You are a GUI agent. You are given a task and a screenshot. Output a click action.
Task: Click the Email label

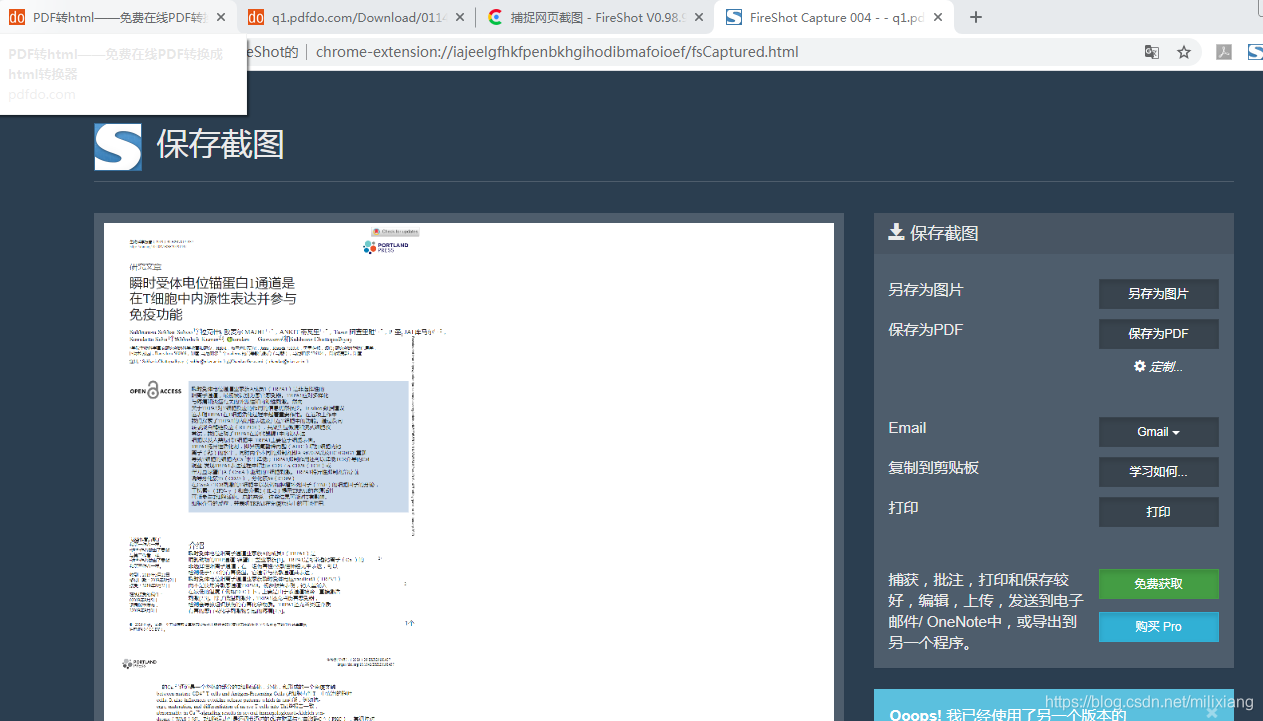coord(907,428)
